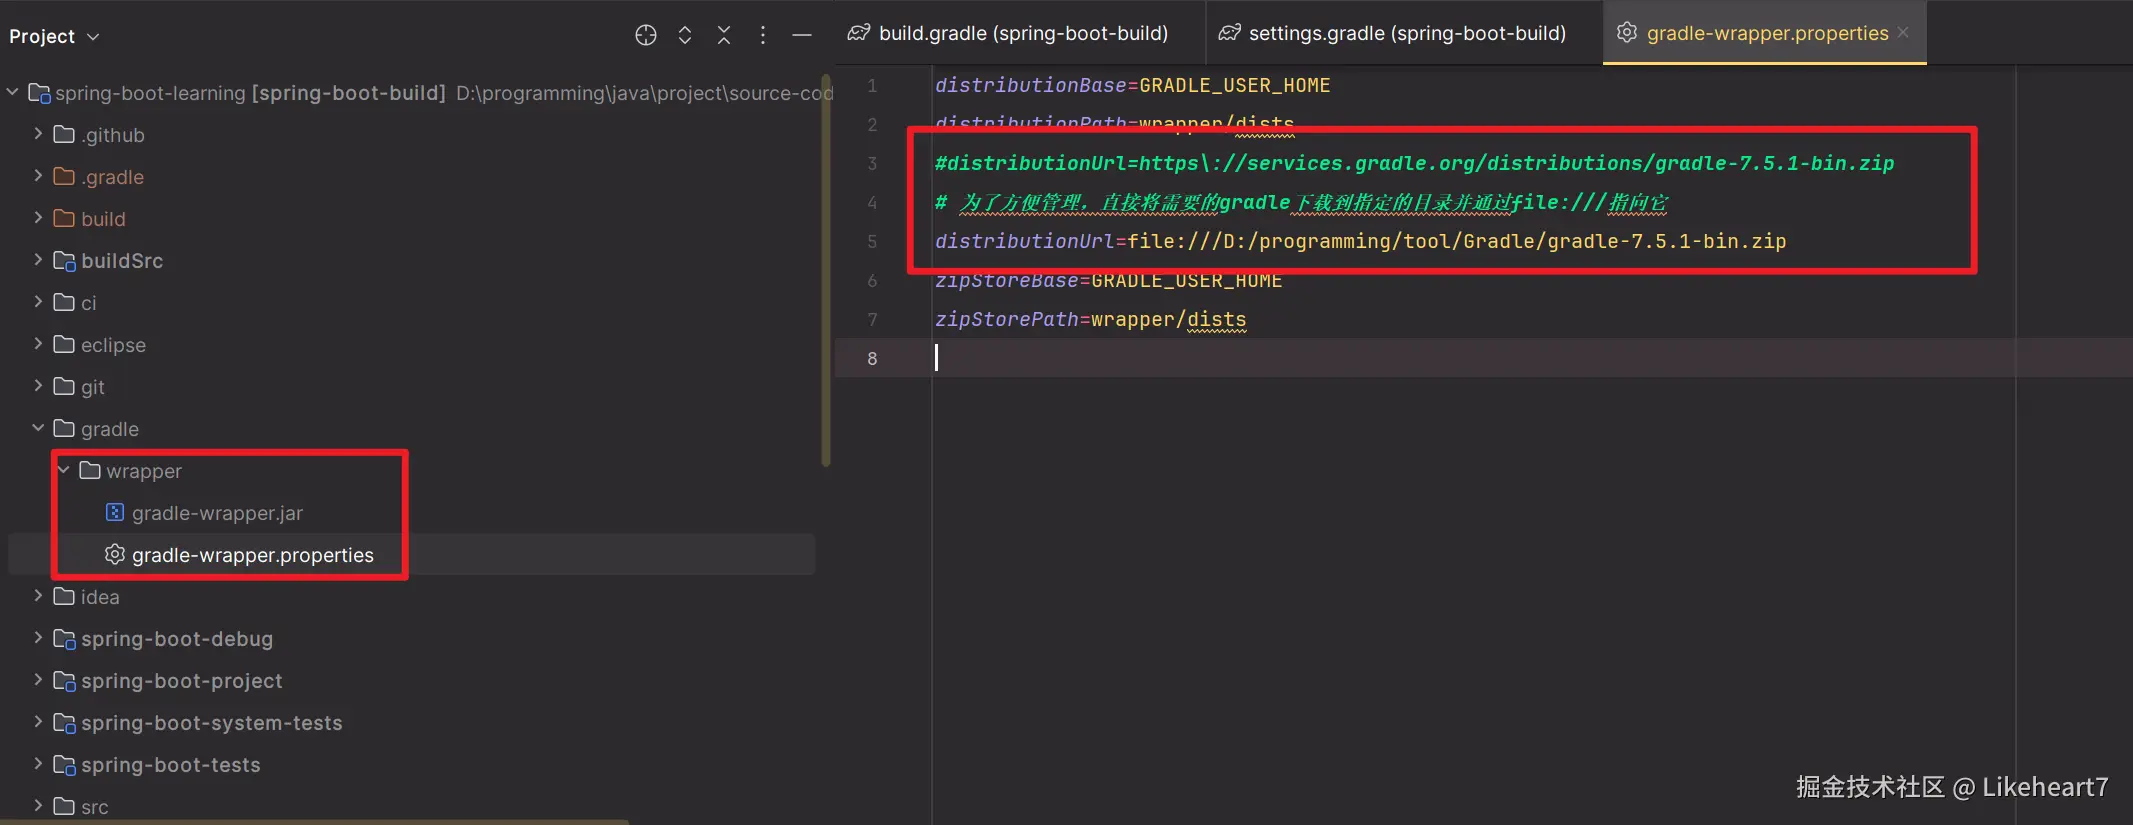Close the gradle-wrapper.properties tab
The image size is (2133, 825).
(x=1903, y=32)
